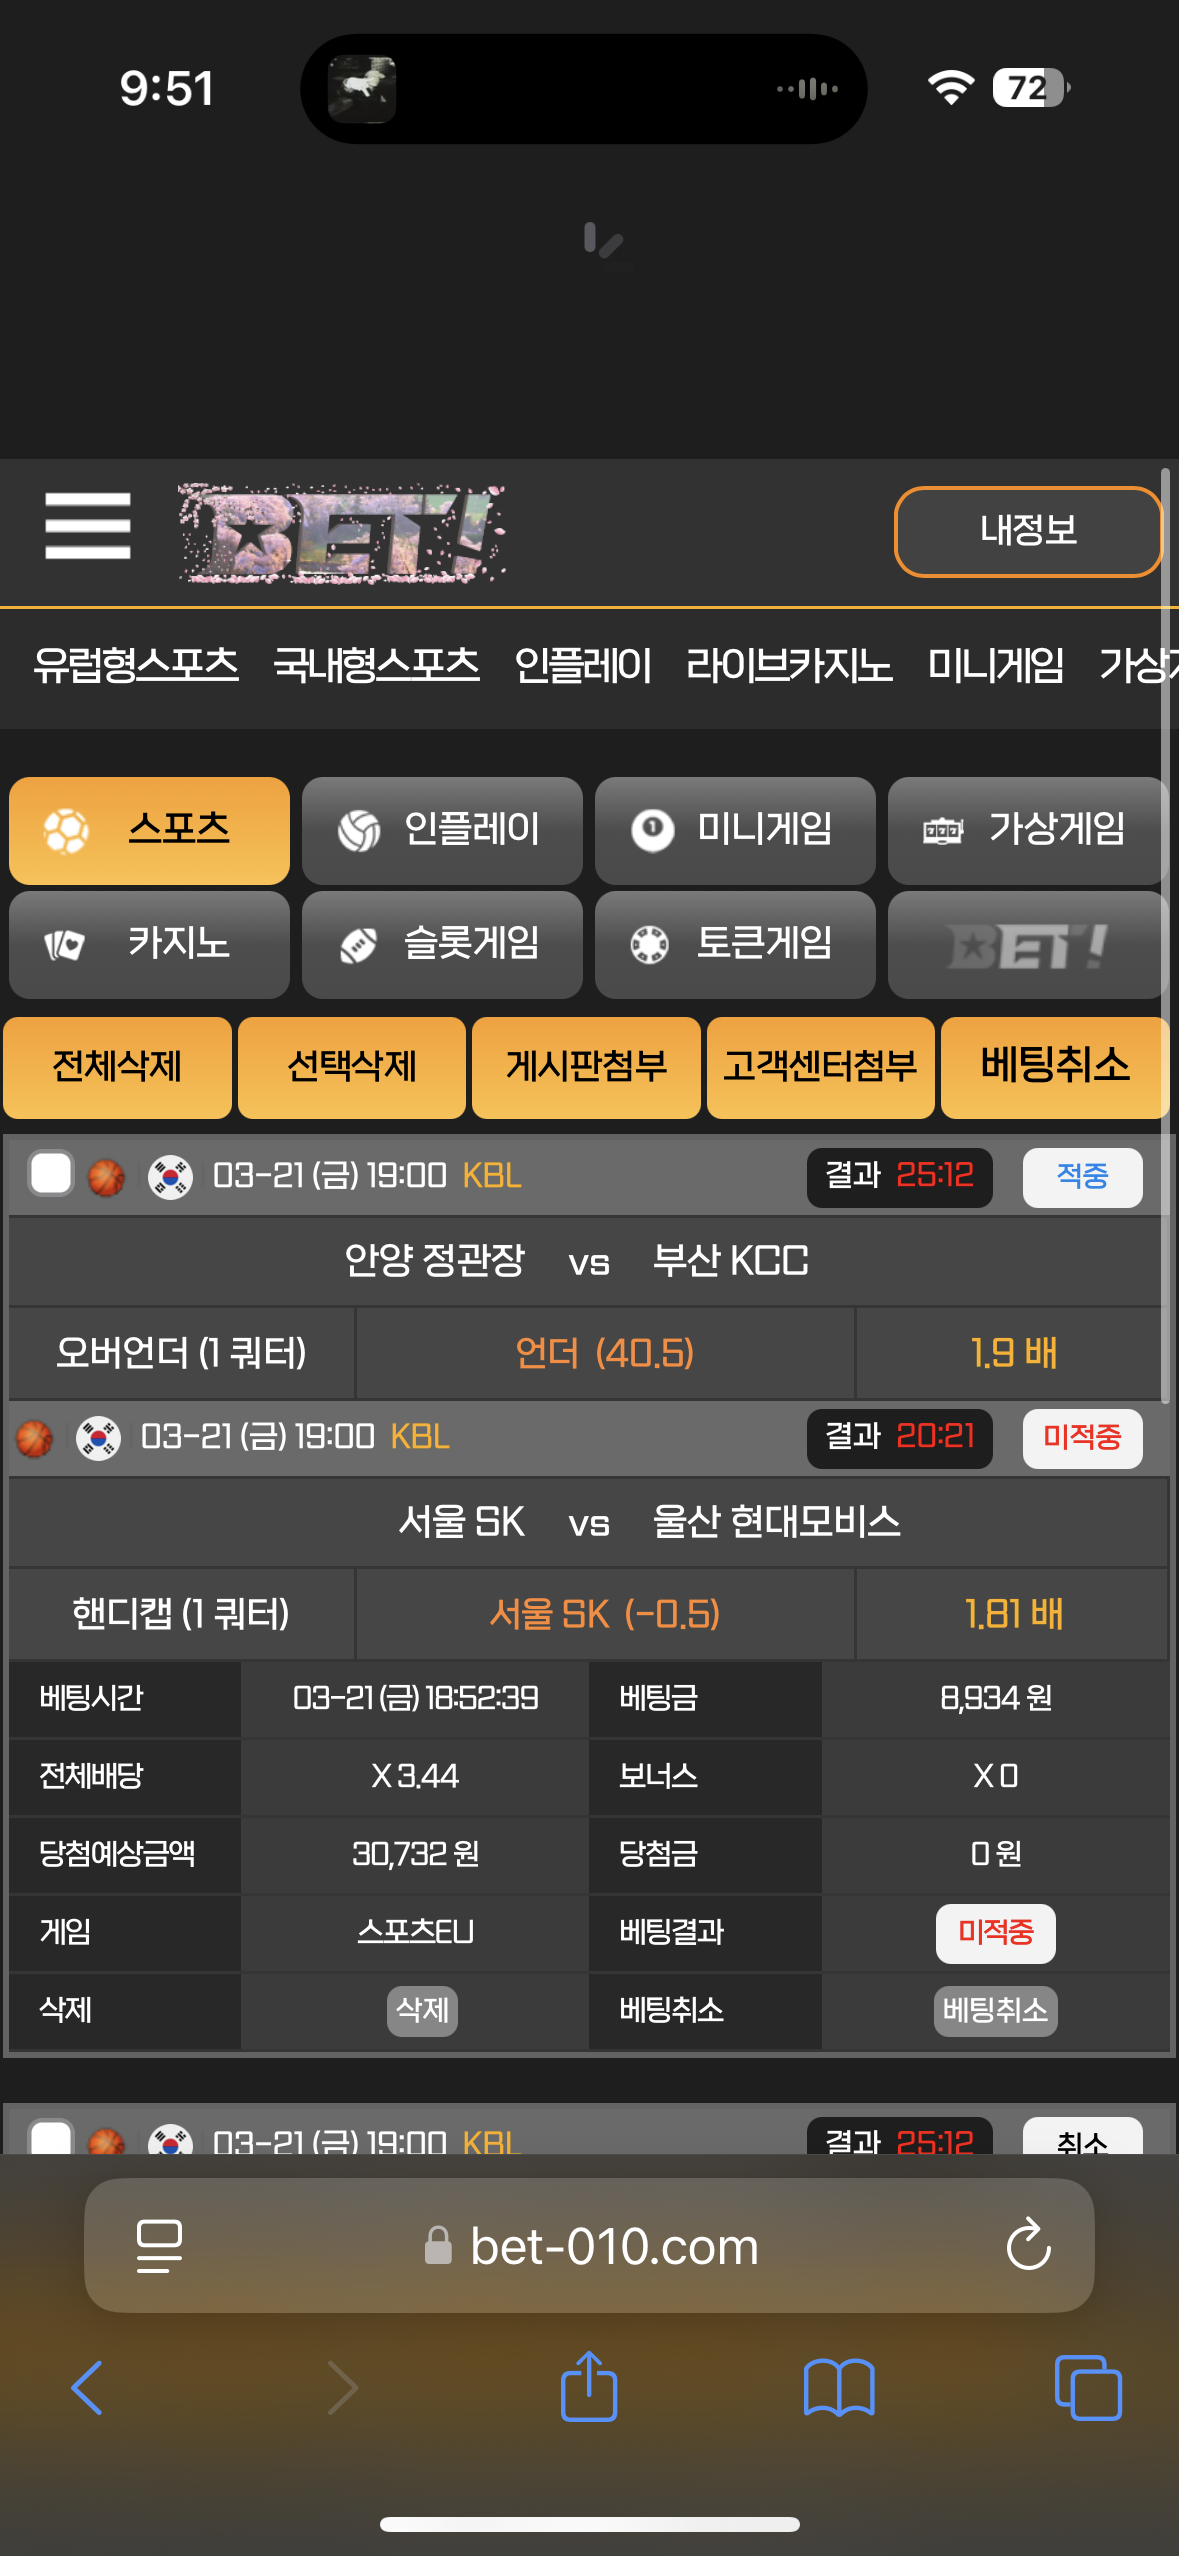The image size is (1179, 2556).
Task: Reload page with Safari refresh icon
Action: (x=1028, y=2245)
